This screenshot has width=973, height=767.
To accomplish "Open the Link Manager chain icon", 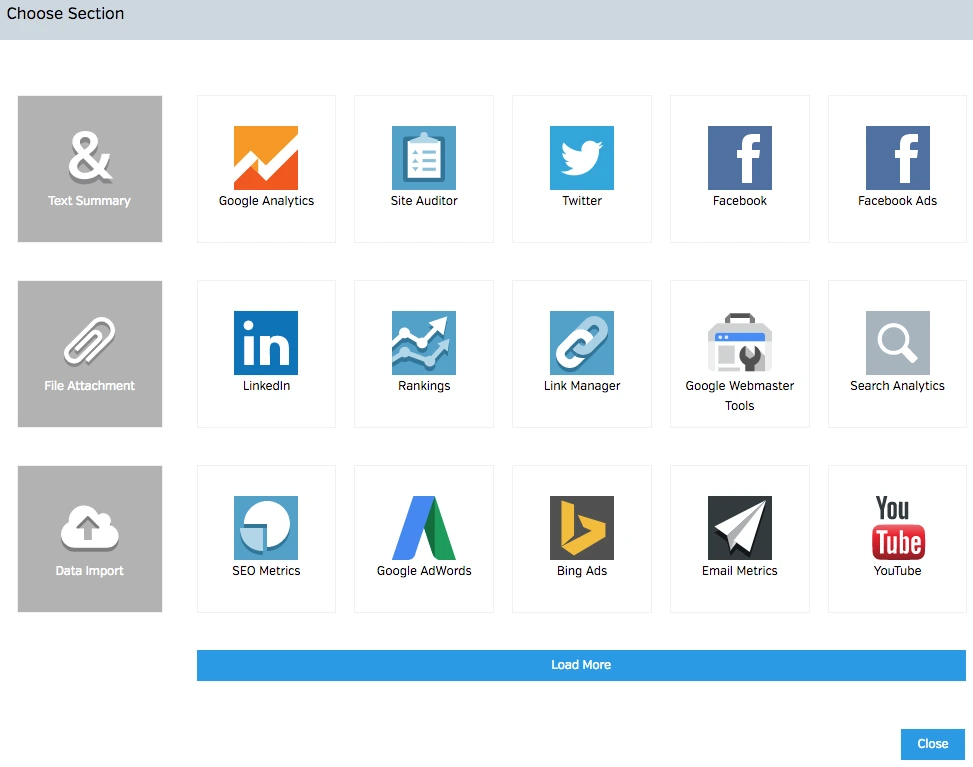I will [x=582, y=343].
